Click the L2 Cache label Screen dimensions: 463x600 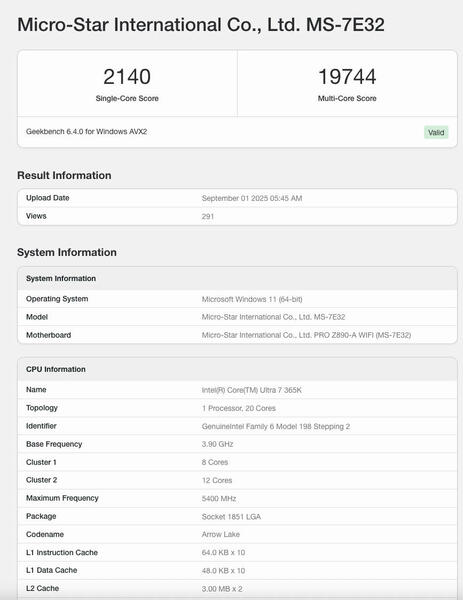tap(42, 588)
